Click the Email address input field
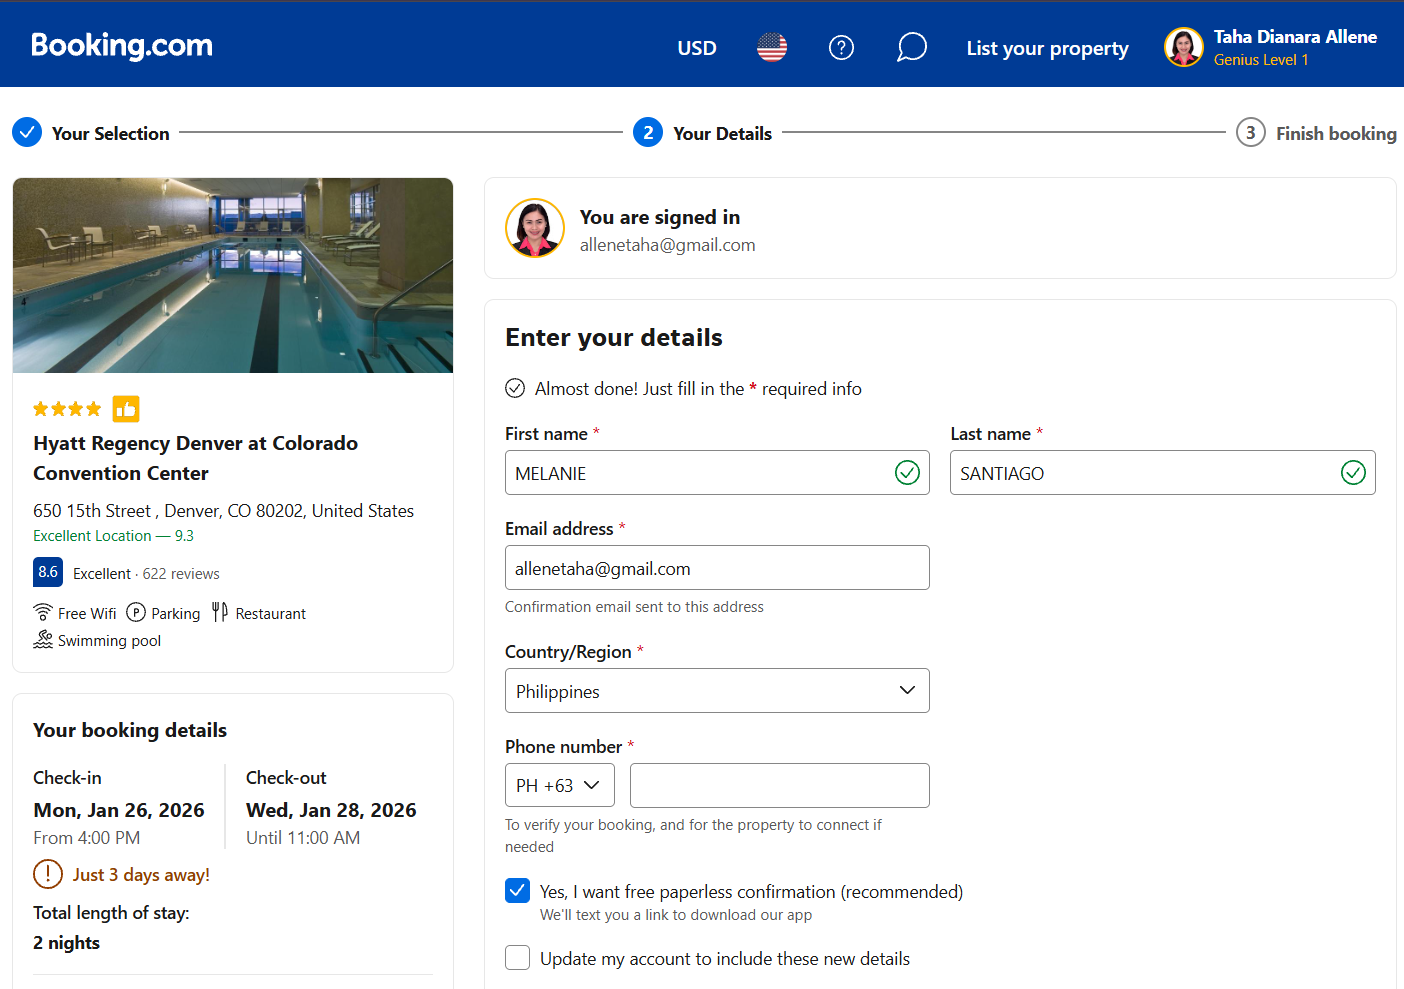The image size is (1404, 989). pyautogui.click(x=717, y=568)
